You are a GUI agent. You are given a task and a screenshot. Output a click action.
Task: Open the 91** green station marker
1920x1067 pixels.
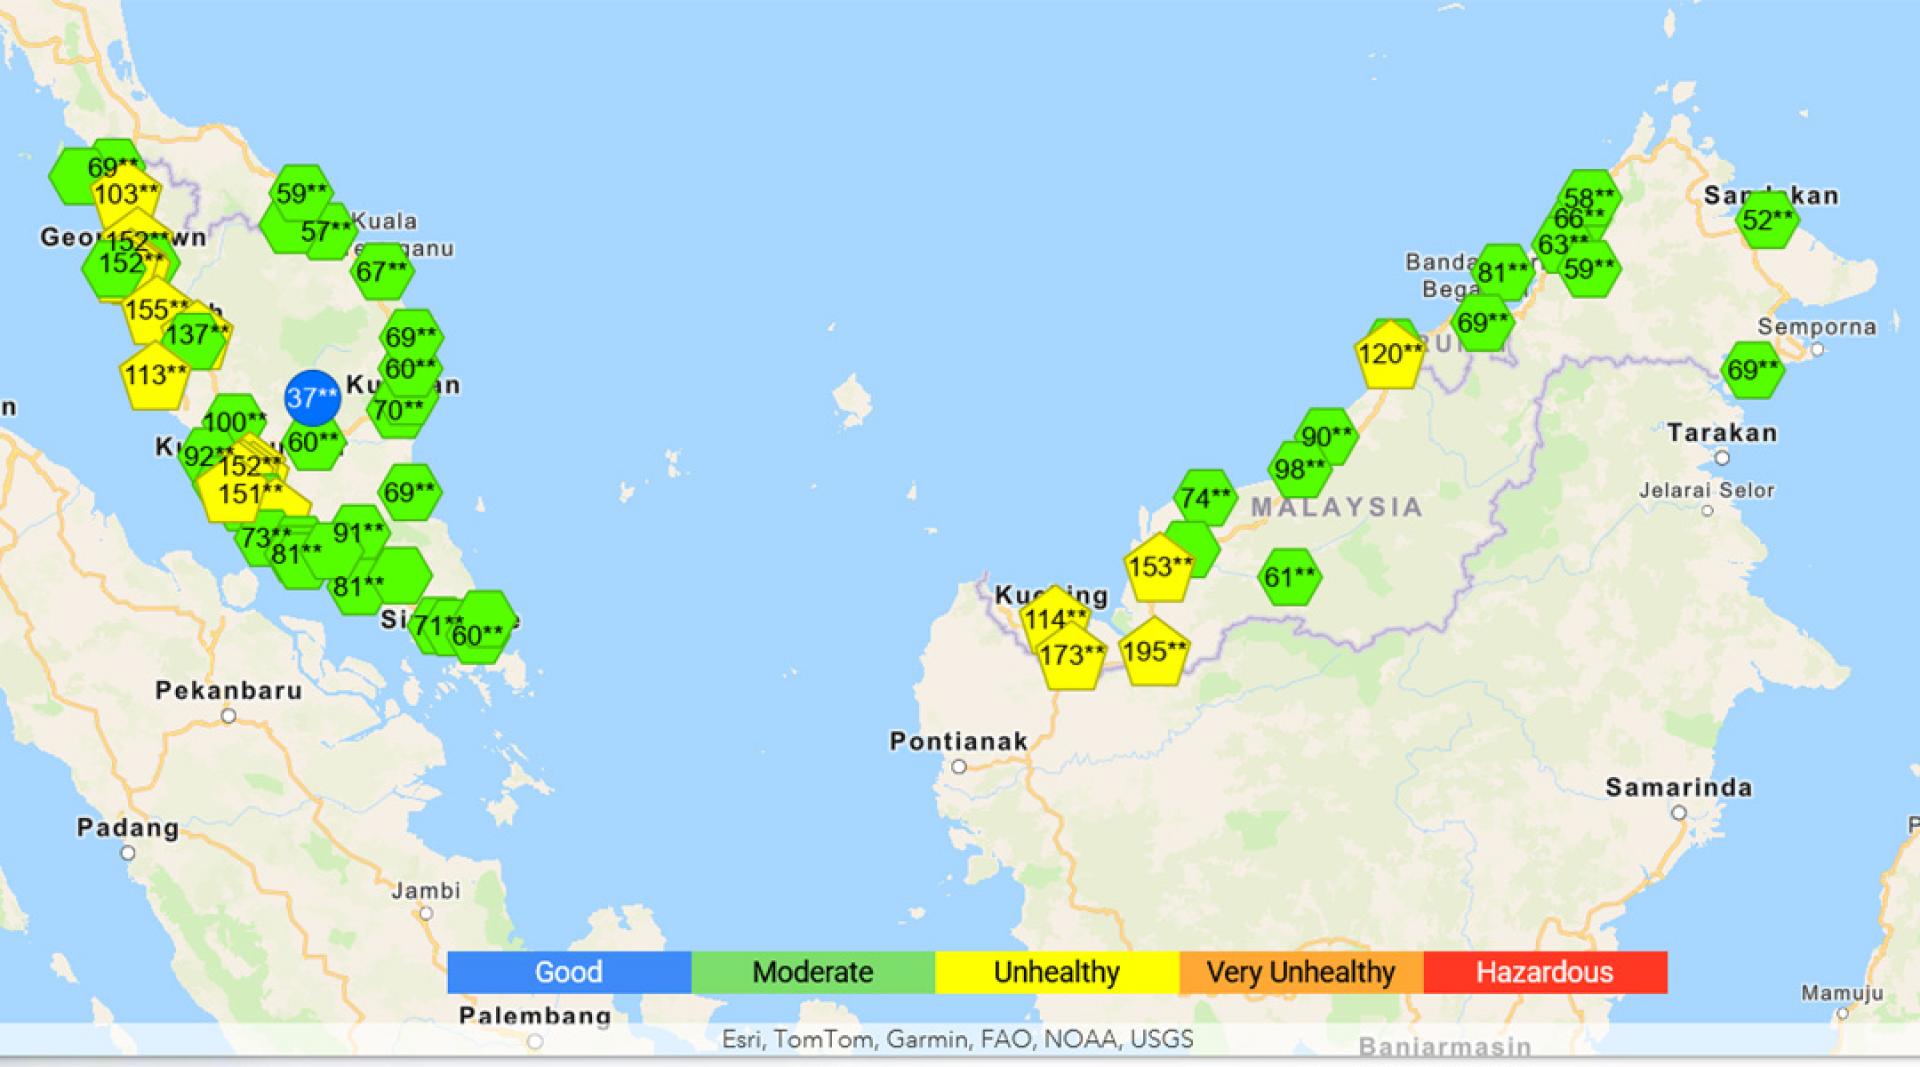359,533
